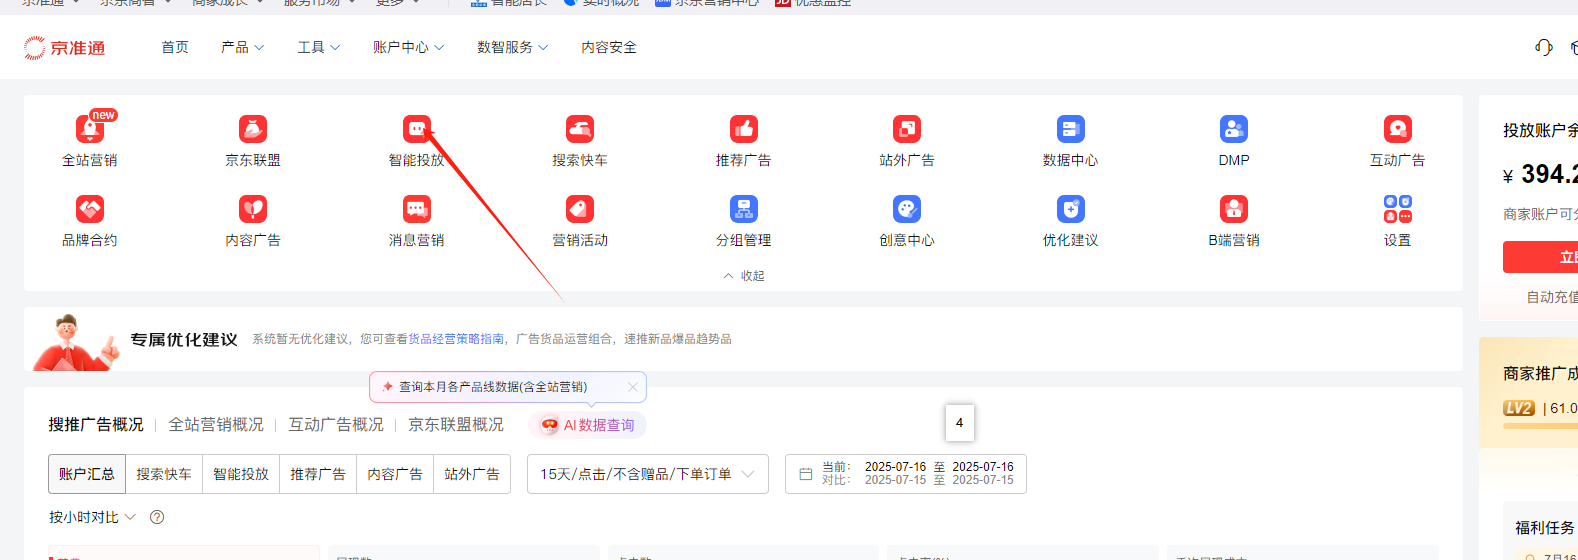Screen dimensions: 1578x560
Task: Open the 数据中心 icon
Action: pos(1070,130)
